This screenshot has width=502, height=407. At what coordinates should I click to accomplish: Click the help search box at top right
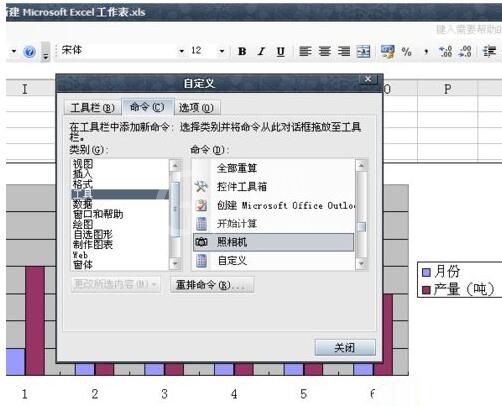pos(468,30)
